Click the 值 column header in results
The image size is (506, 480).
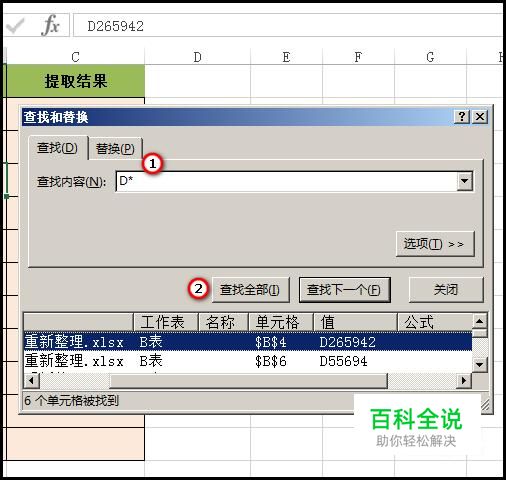(x=355, y=322)
